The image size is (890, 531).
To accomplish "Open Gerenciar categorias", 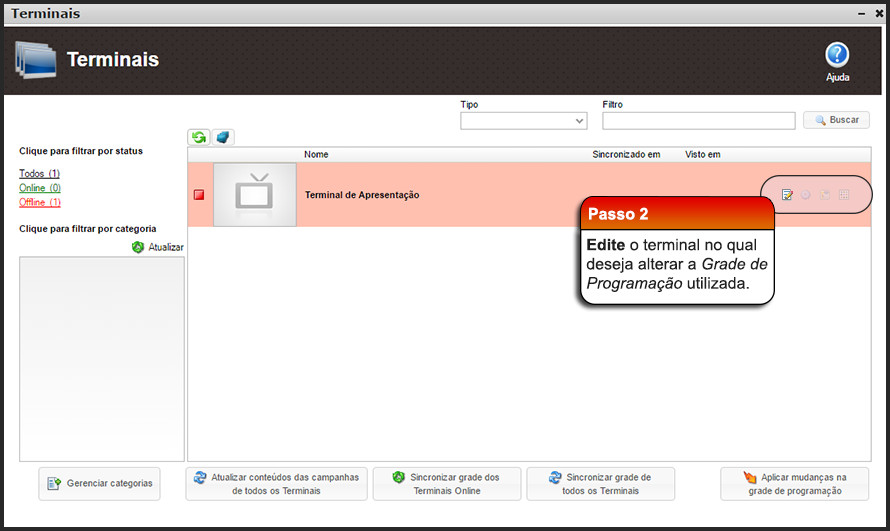I will tap(99, 483).
